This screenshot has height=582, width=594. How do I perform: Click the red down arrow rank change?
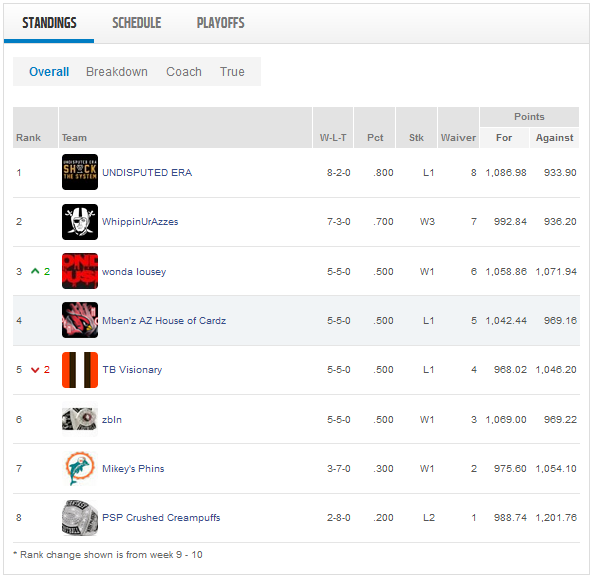click(x=35, y=370)
